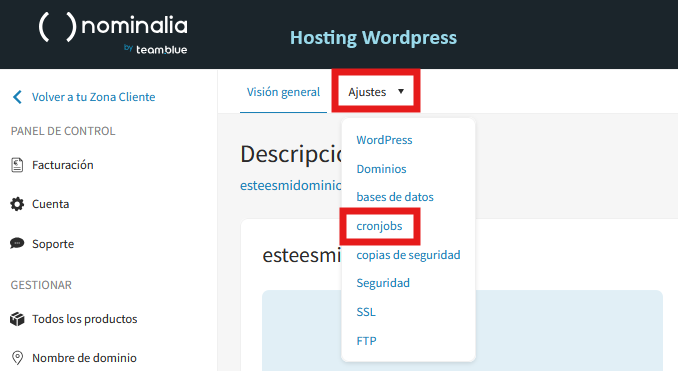This screenshot has width=678, height=371.
Task: Select the SSL menu entry
Action: tap(366, 312)
